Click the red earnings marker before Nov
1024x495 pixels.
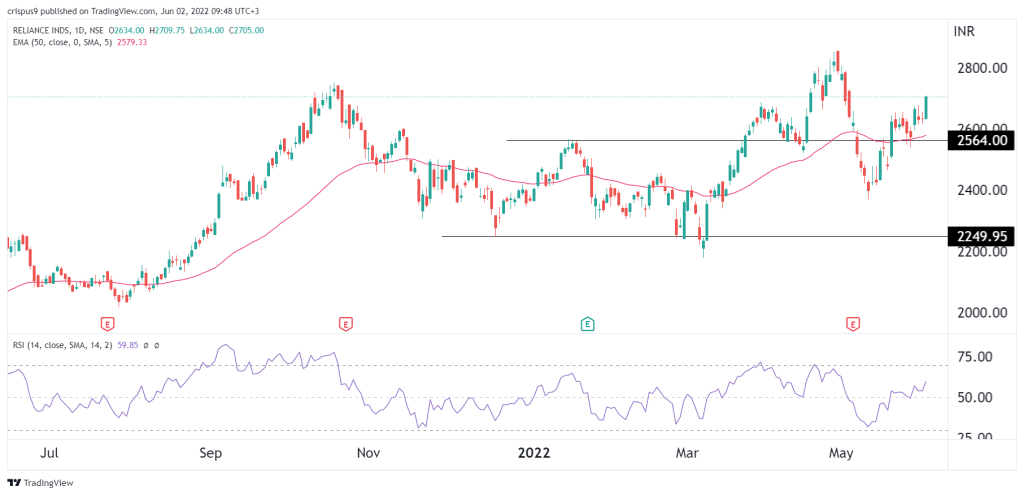pyautogui.click(x=345, y=323)
